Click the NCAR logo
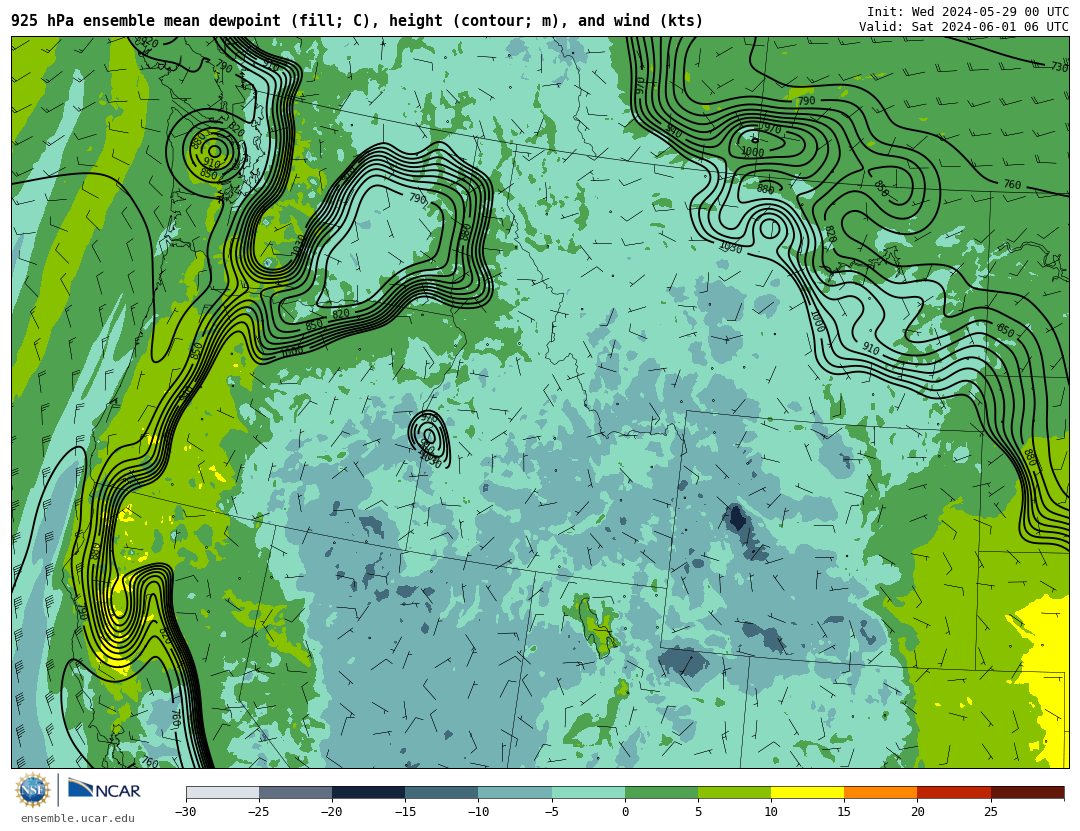Image resolution: width=1080 pixels, height=831 pixels. click(105, 789)
